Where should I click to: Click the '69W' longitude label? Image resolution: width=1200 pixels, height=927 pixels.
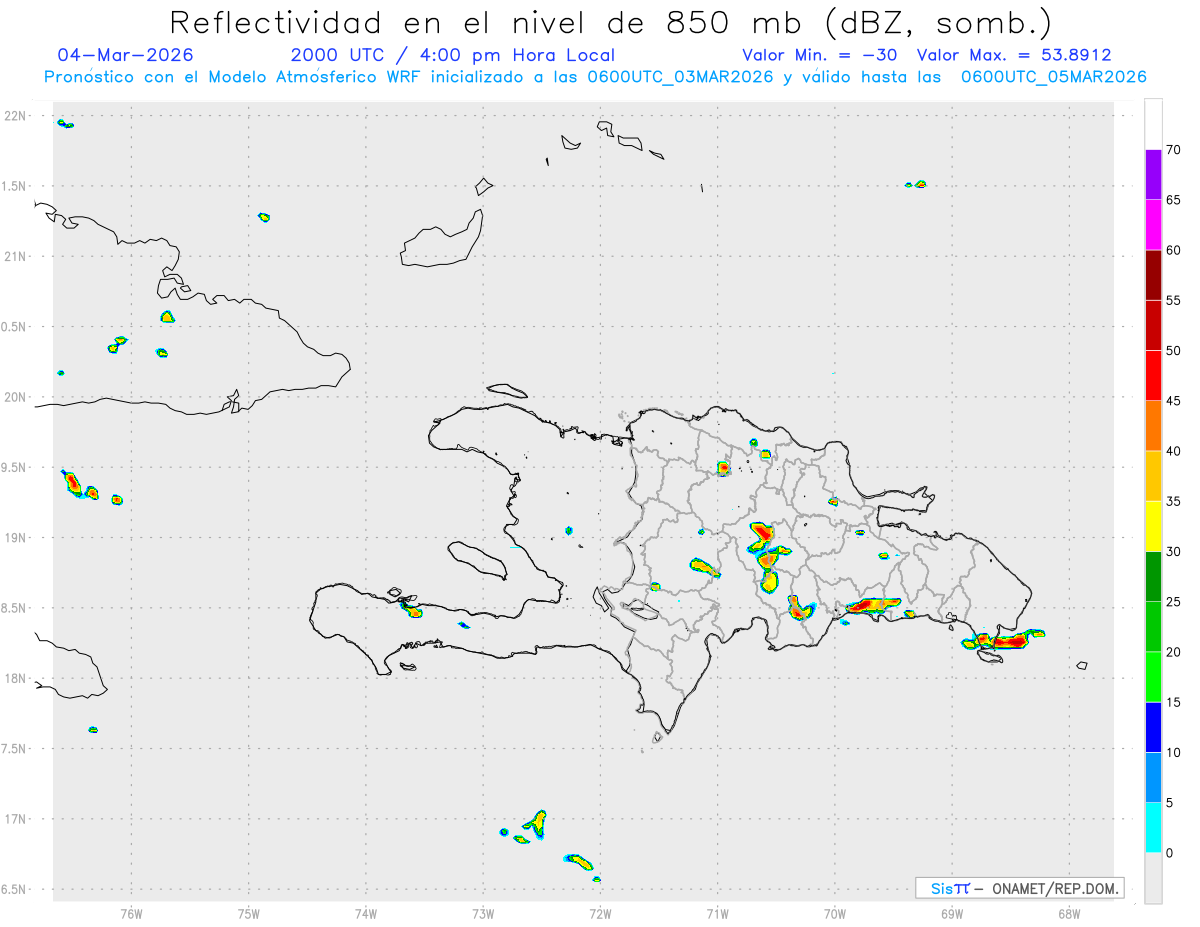tap(951, 913)
